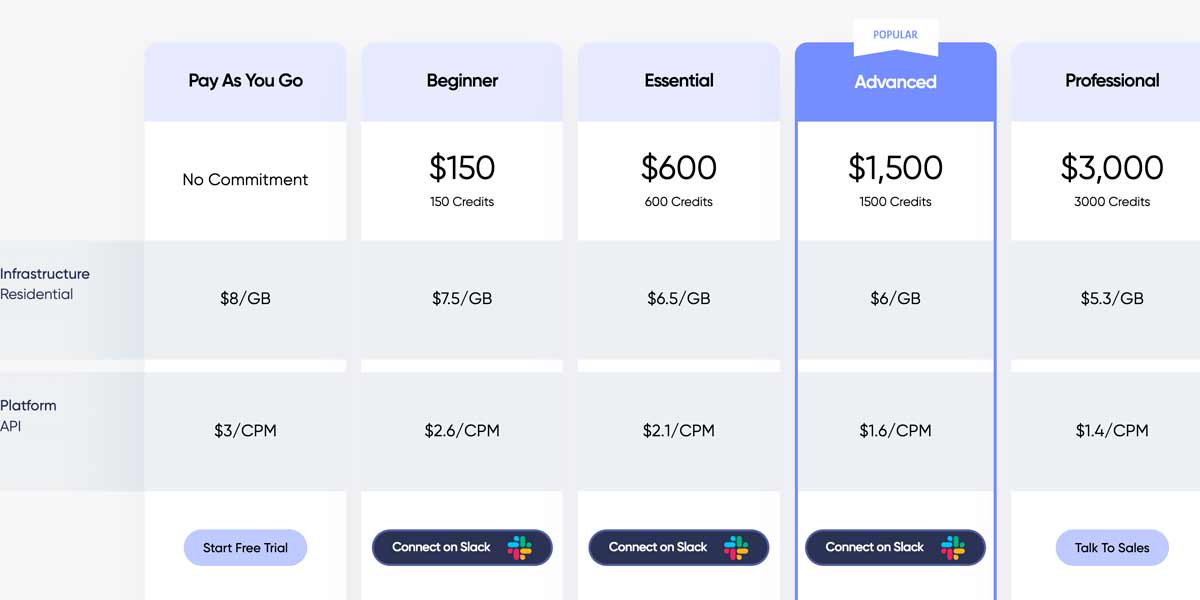Image resolution: width=1200 pixels, height=600 pixels.
Task: Select the Beginner plan header
Action: click(462, 81)
